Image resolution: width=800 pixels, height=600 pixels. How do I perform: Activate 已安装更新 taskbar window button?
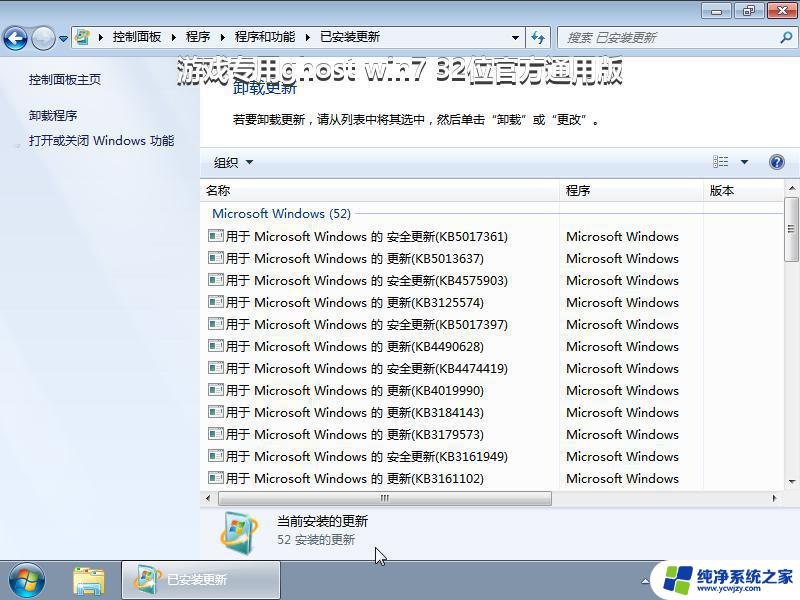click(x=201, y=580)
